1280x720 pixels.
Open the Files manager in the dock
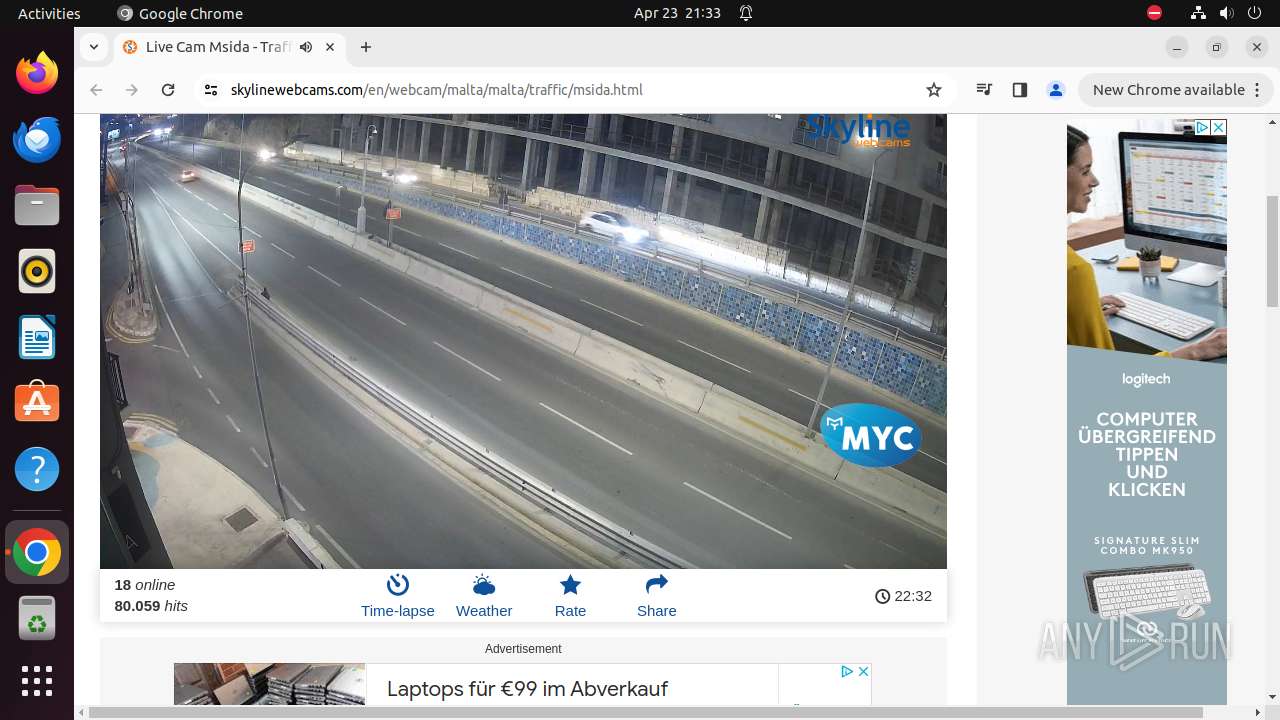(37, 206)
